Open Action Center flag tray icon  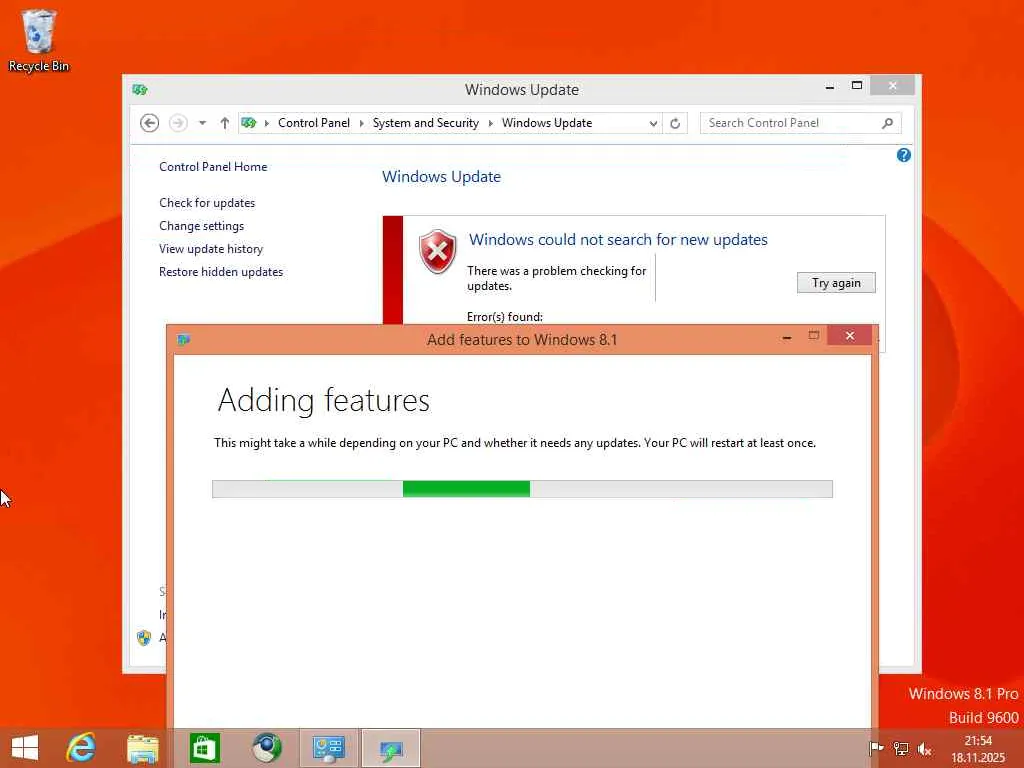tap(876, 748)
